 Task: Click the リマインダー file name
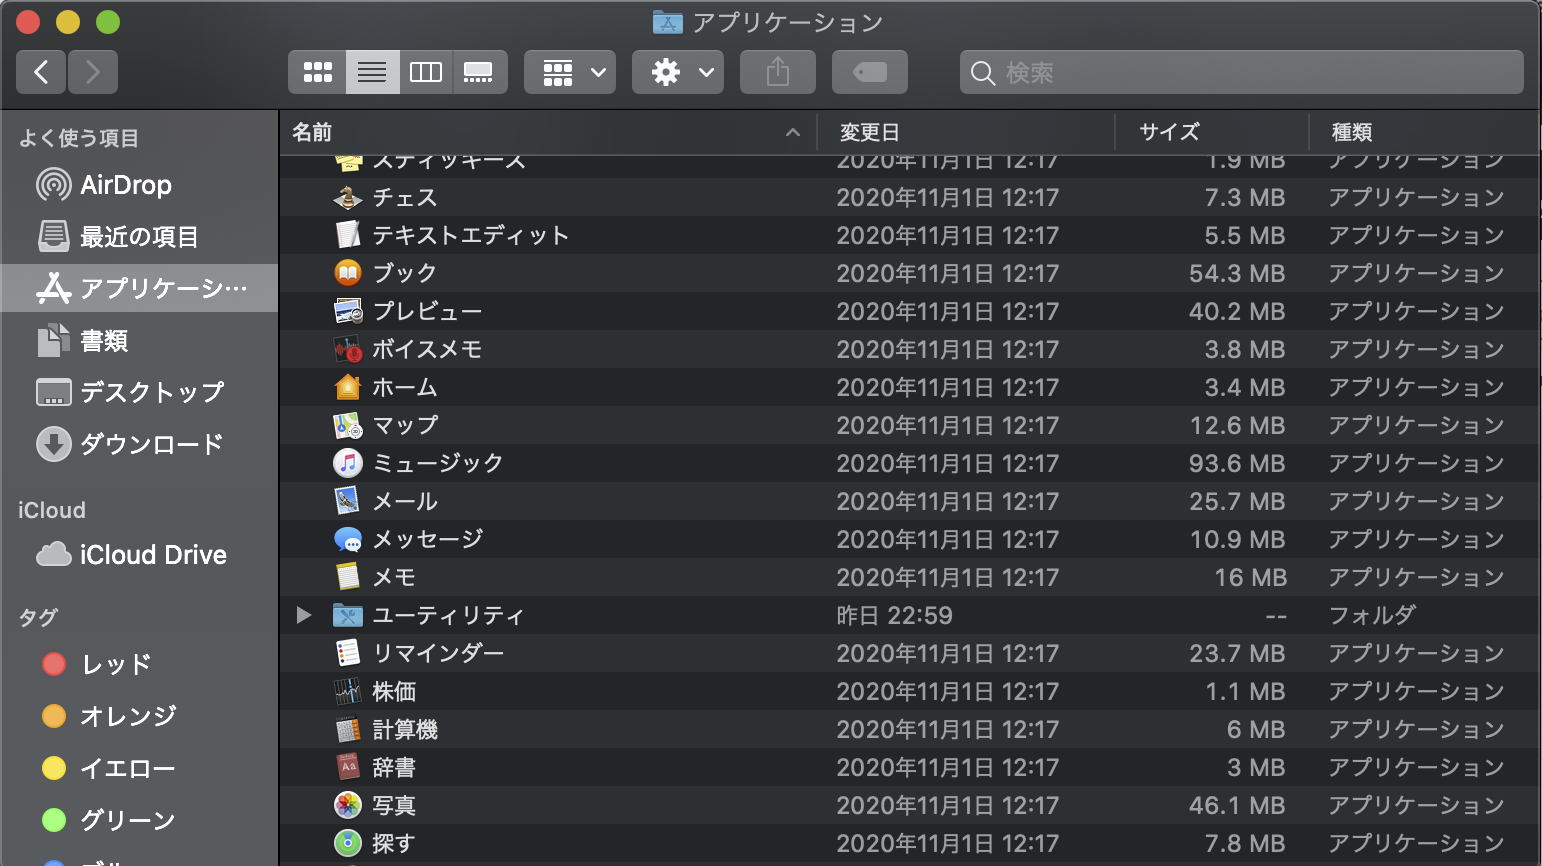coord(438,653)
